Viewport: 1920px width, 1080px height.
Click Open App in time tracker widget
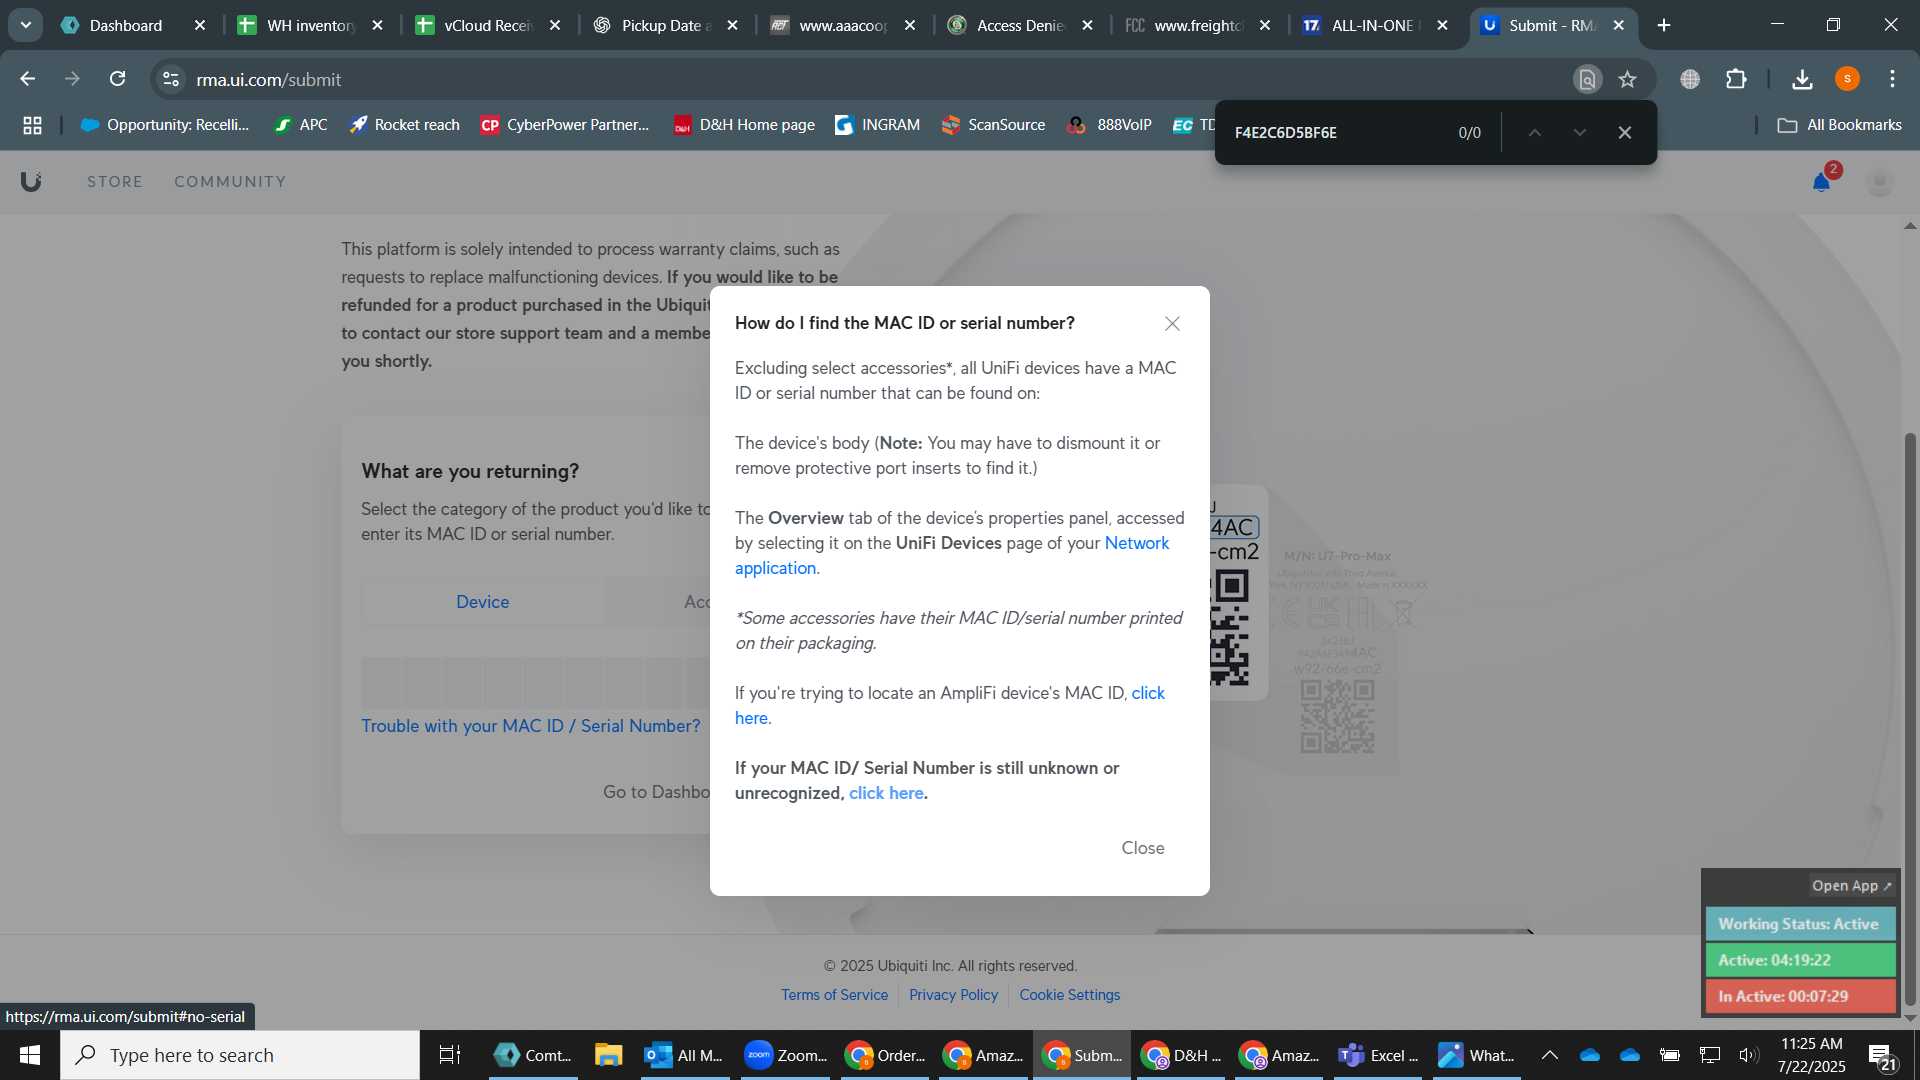coord(1852,886)
